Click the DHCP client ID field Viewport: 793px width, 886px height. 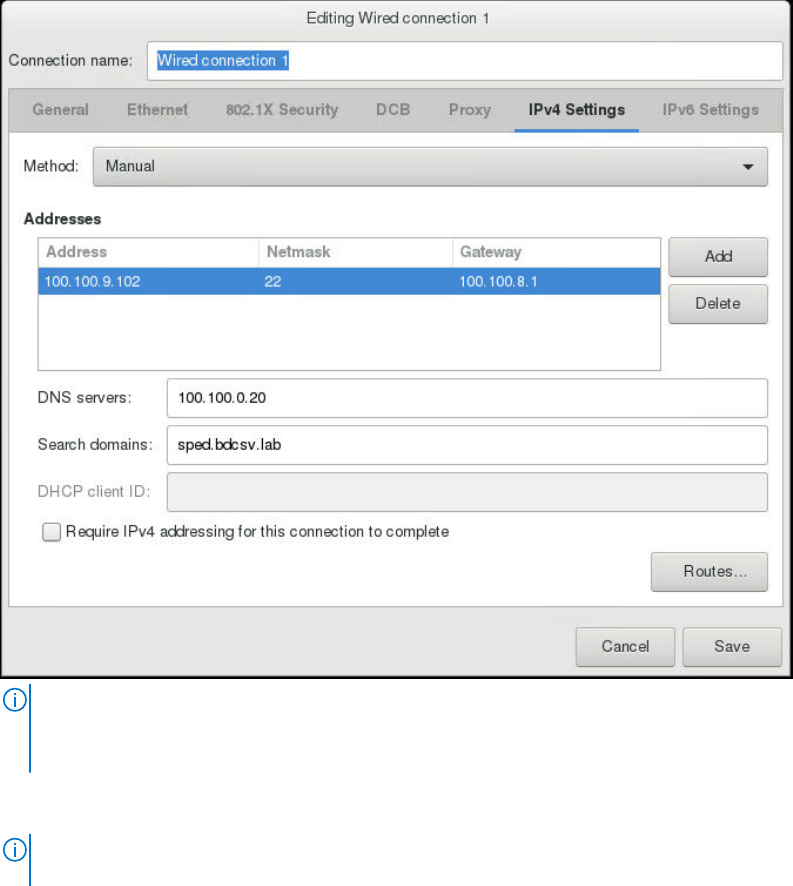(x=467, y=492)
